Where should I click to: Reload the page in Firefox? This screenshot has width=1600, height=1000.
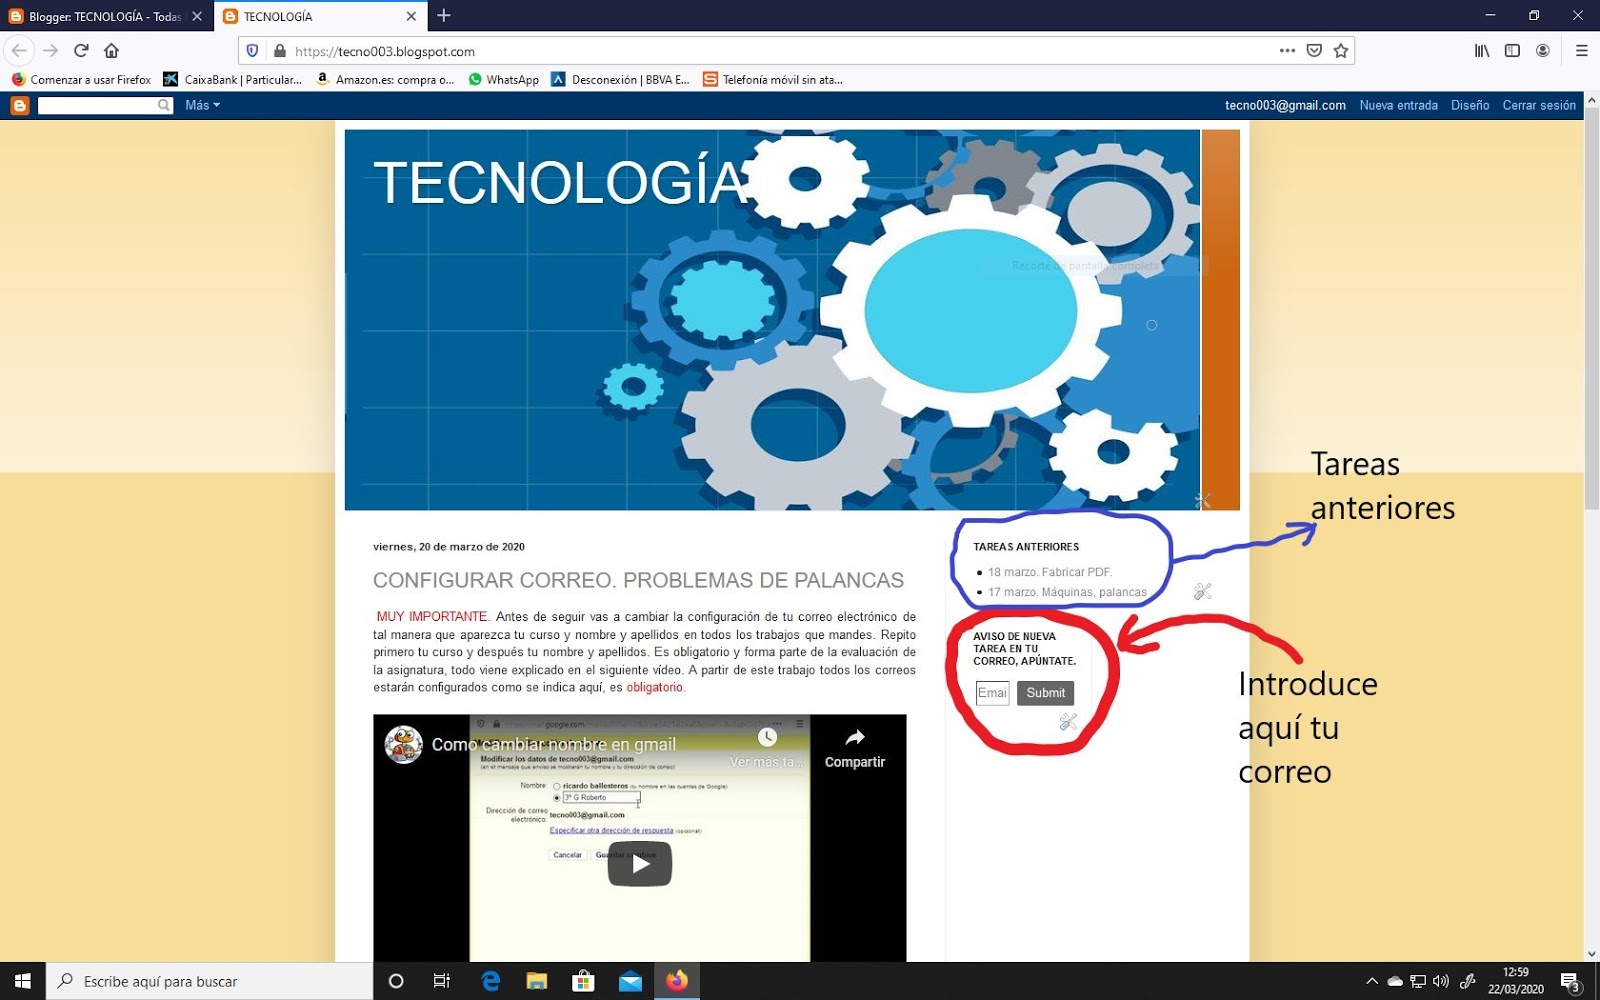[78, 50]
